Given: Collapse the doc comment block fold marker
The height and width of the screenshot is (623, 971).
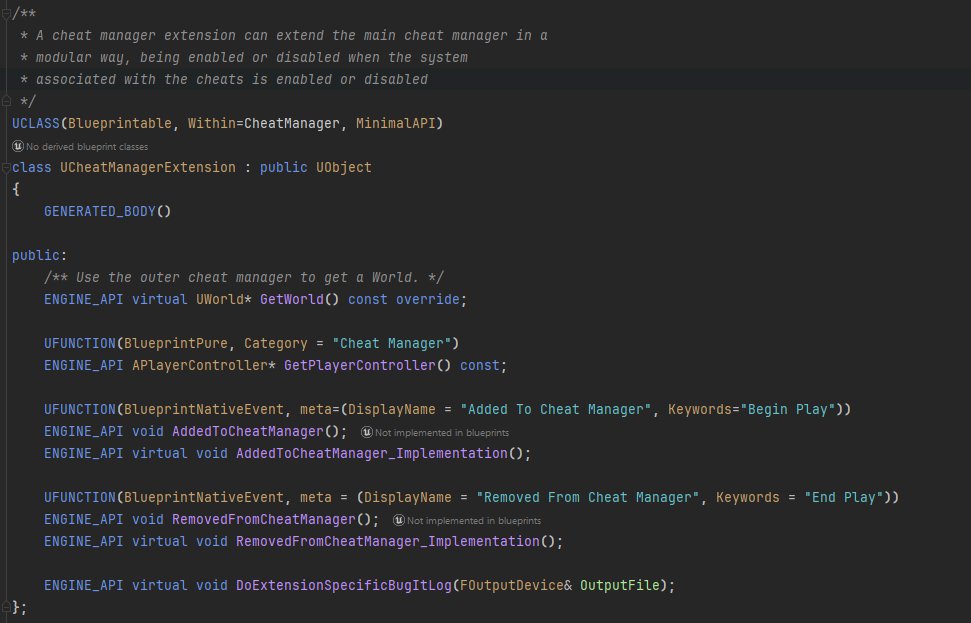Looking at the screenshot, I should pyautogui.click(x=6, y=14).
